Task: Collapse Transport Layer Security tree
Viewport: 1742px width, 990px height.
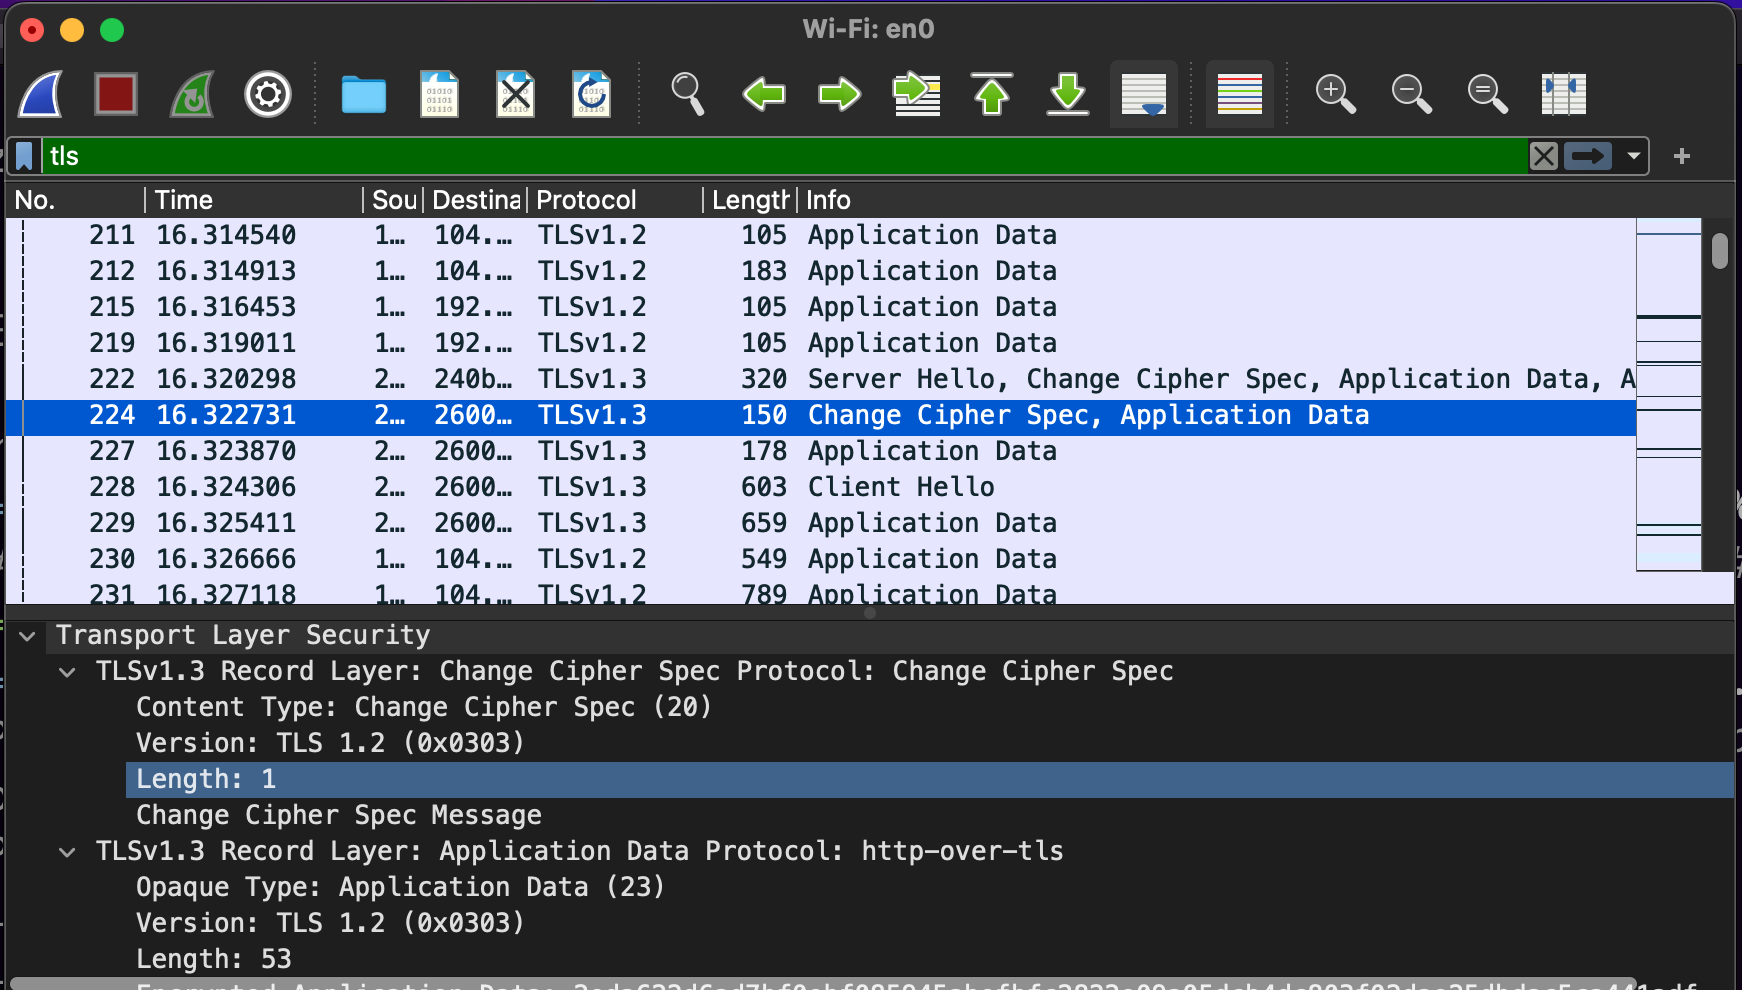Action: point(28,636)
